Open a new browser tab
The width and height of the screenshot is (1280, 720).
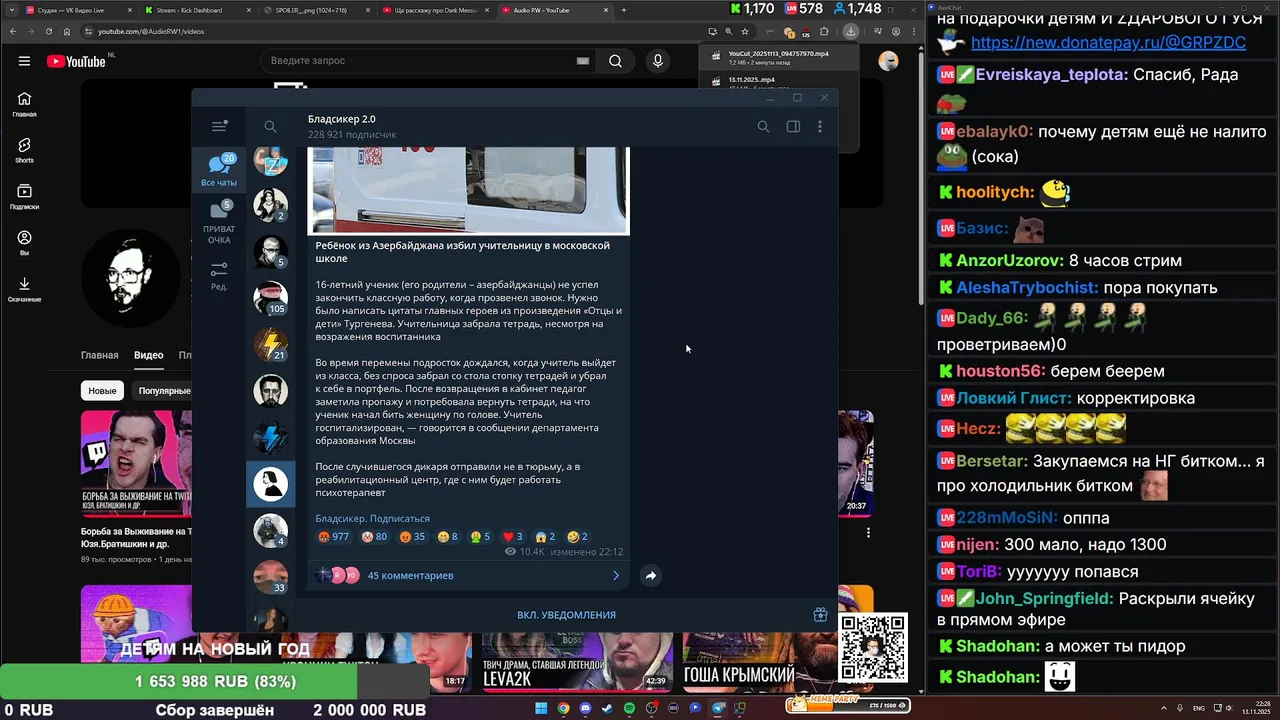(x=624, y=10)
